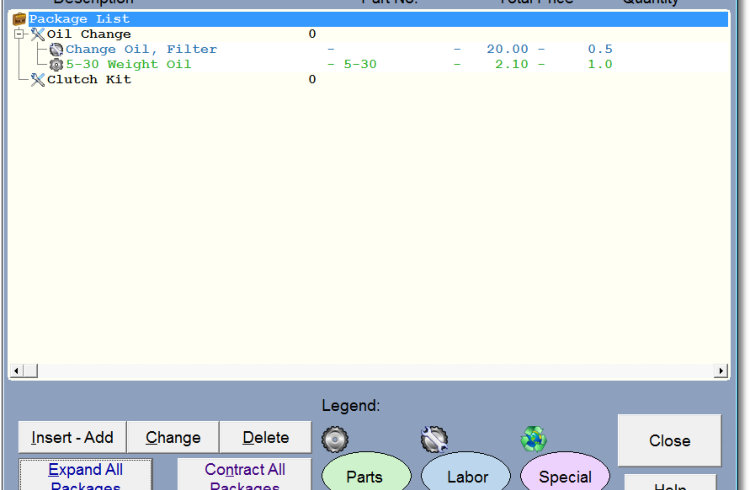Click the Clutch Kit tools icon

point(38,79)
